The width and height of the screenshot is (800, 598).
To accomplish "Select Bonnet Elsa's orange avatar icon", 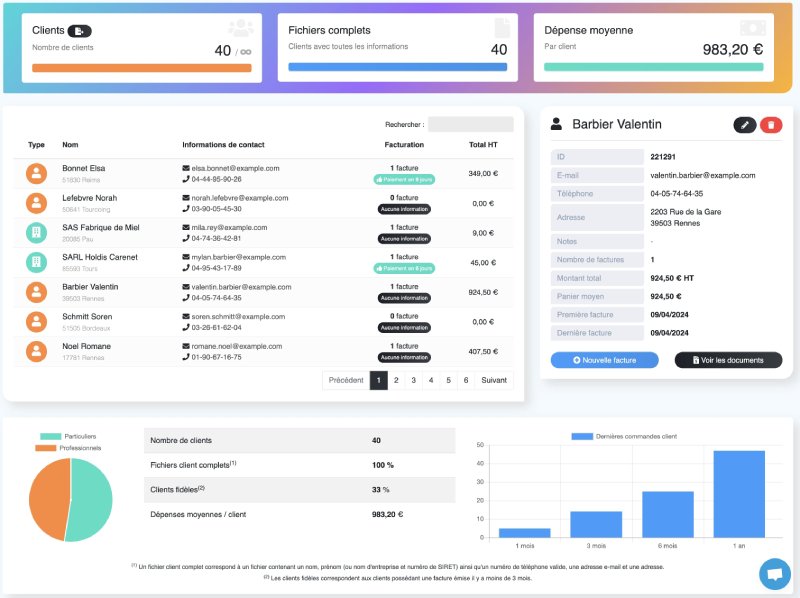I will click(35, 173).
